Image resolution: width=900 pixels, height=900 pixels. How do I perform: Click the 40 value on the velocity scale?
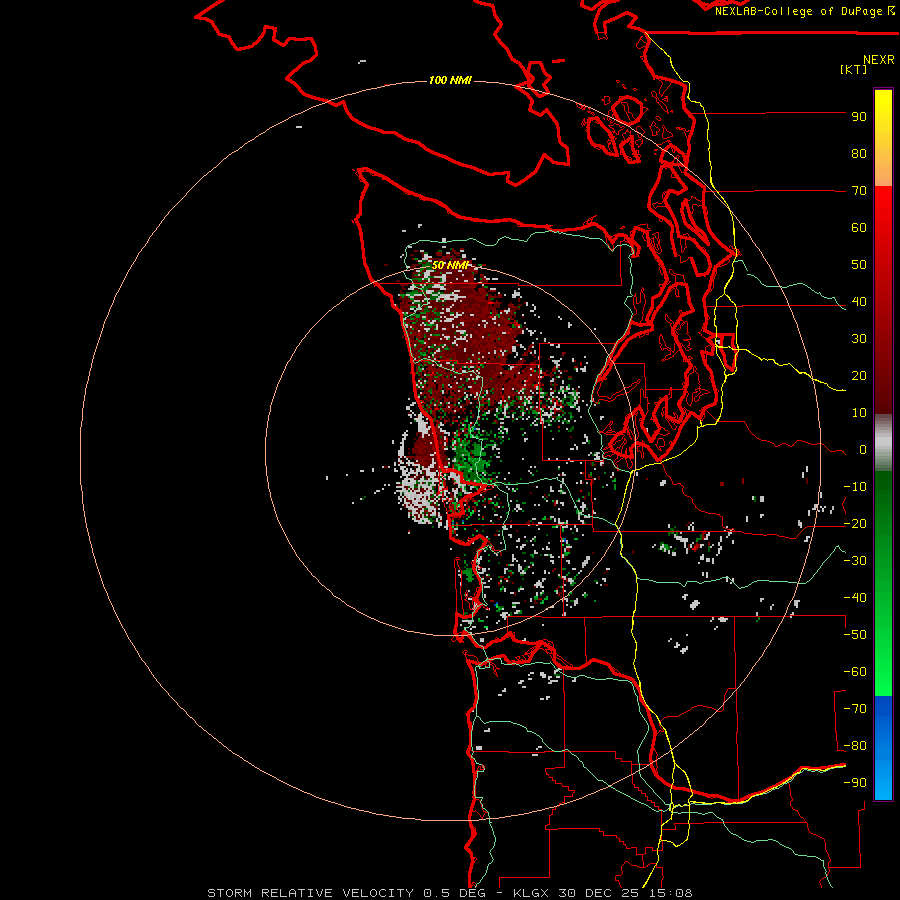coord(859,302)
